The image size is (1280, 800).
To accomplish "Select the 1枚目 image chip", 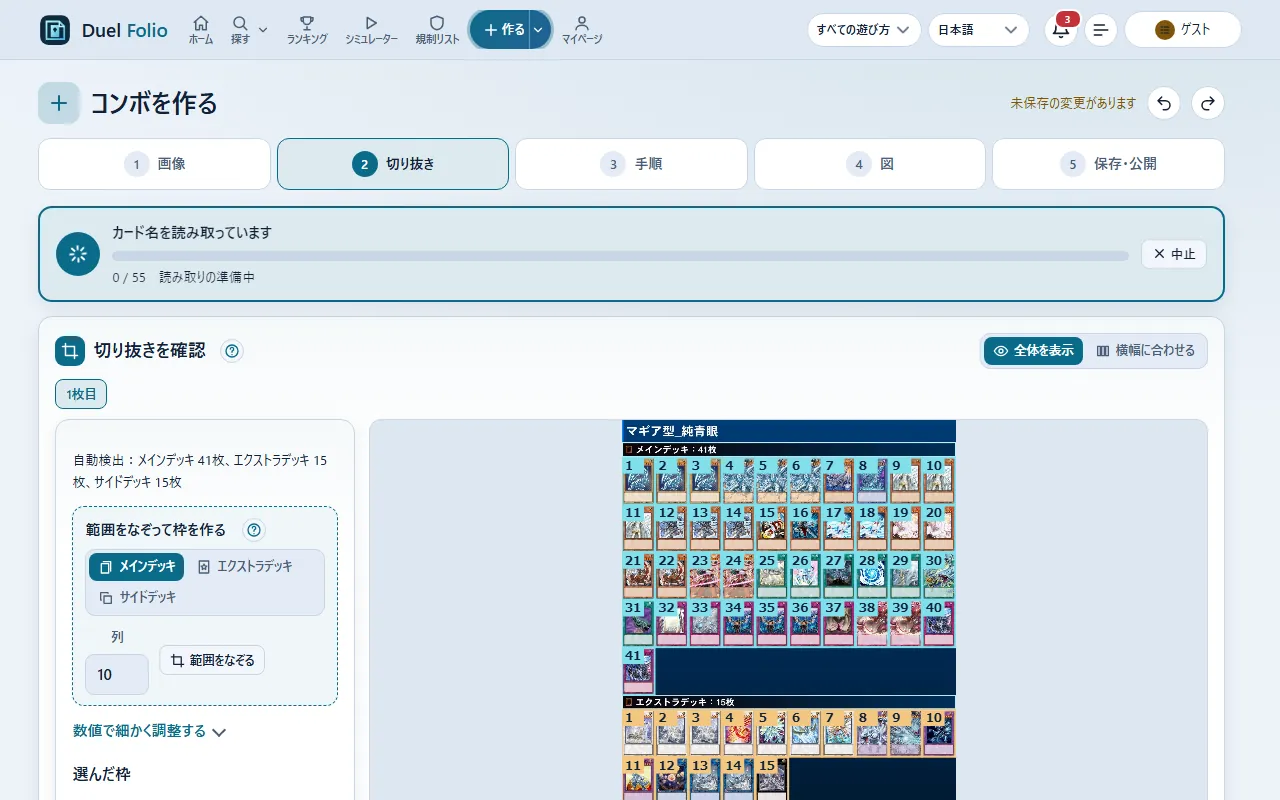I will [81, 394].
